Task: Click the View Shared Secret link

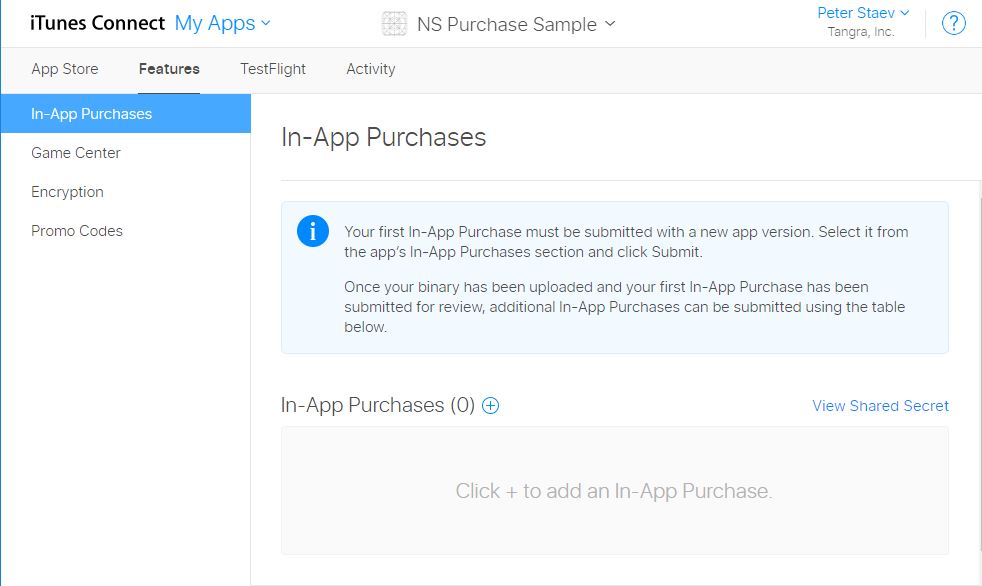Action: 881,406
